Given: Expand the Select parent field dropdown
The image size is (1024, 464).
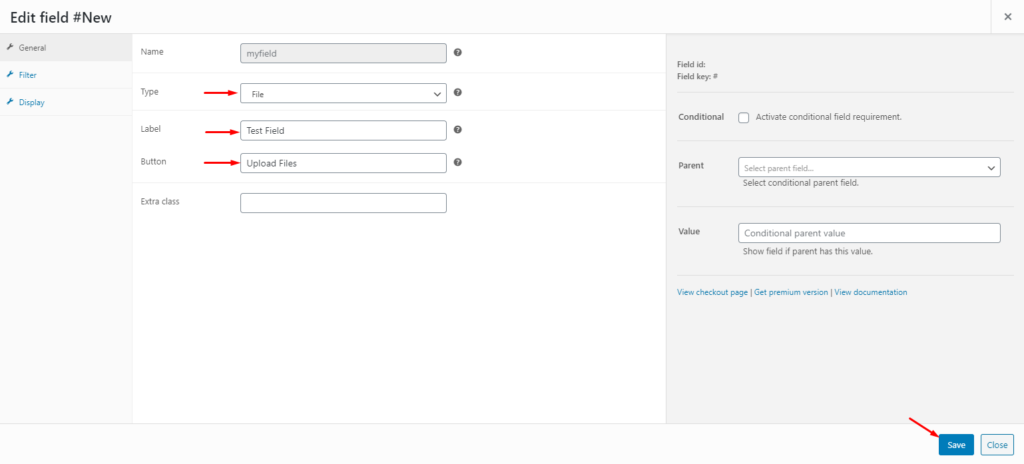Looking at the screenshot, I should tap(869, 168).
